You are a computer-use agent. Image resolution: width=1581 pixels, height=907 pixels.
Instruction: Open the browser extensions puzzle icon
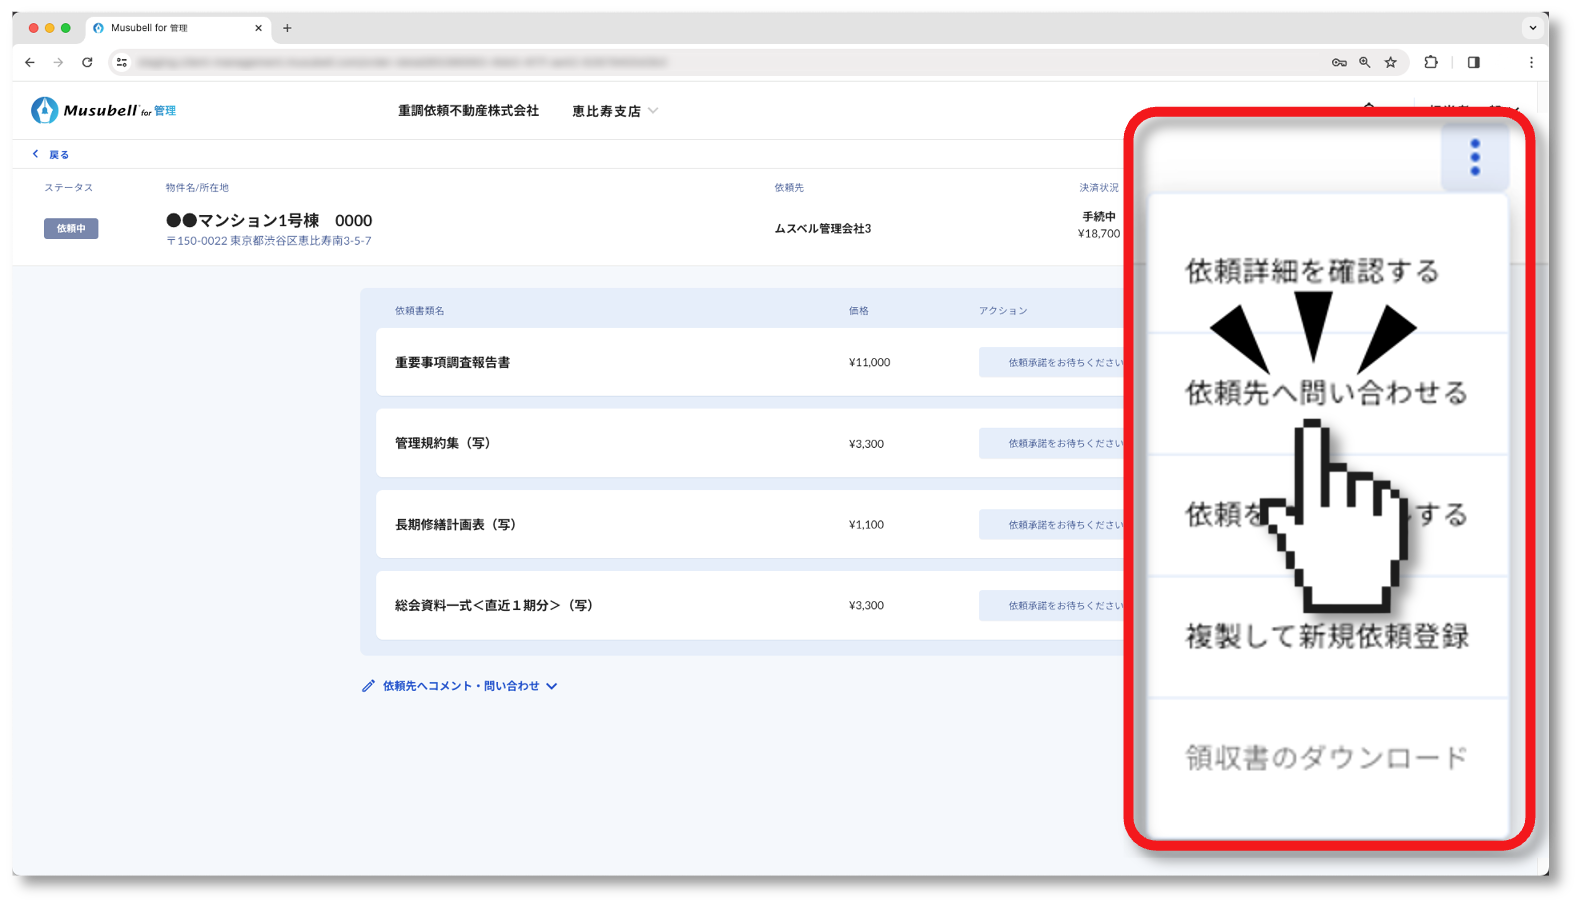(x=1430, y=62)
